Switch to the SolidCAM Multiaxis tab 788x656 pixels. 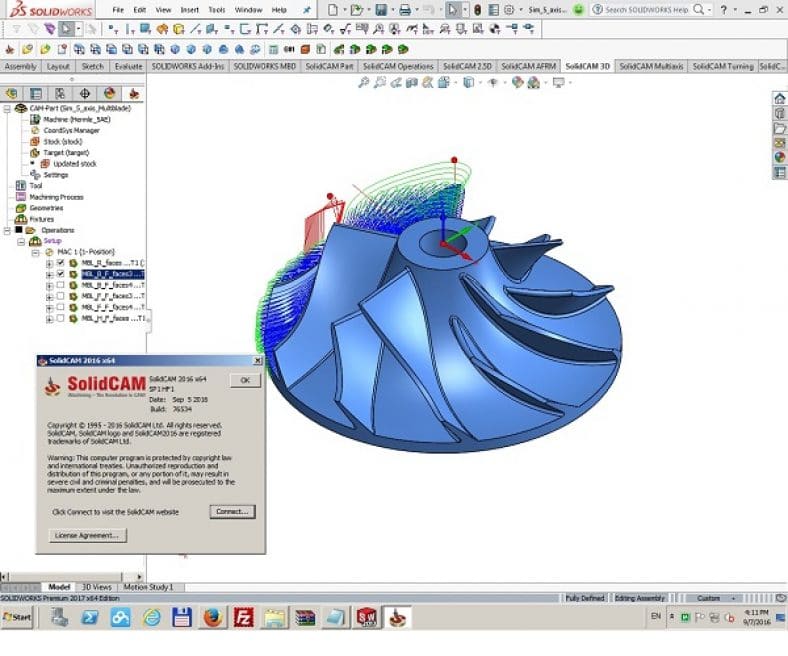[651, 66]
